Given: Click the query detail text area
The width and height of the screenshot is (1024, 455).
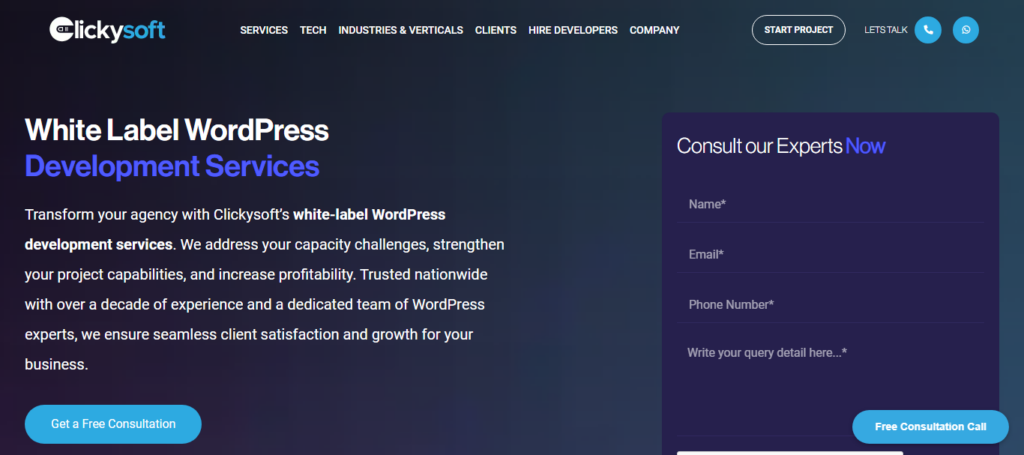Looking at the screenshot, I should (x=831, y=386).
